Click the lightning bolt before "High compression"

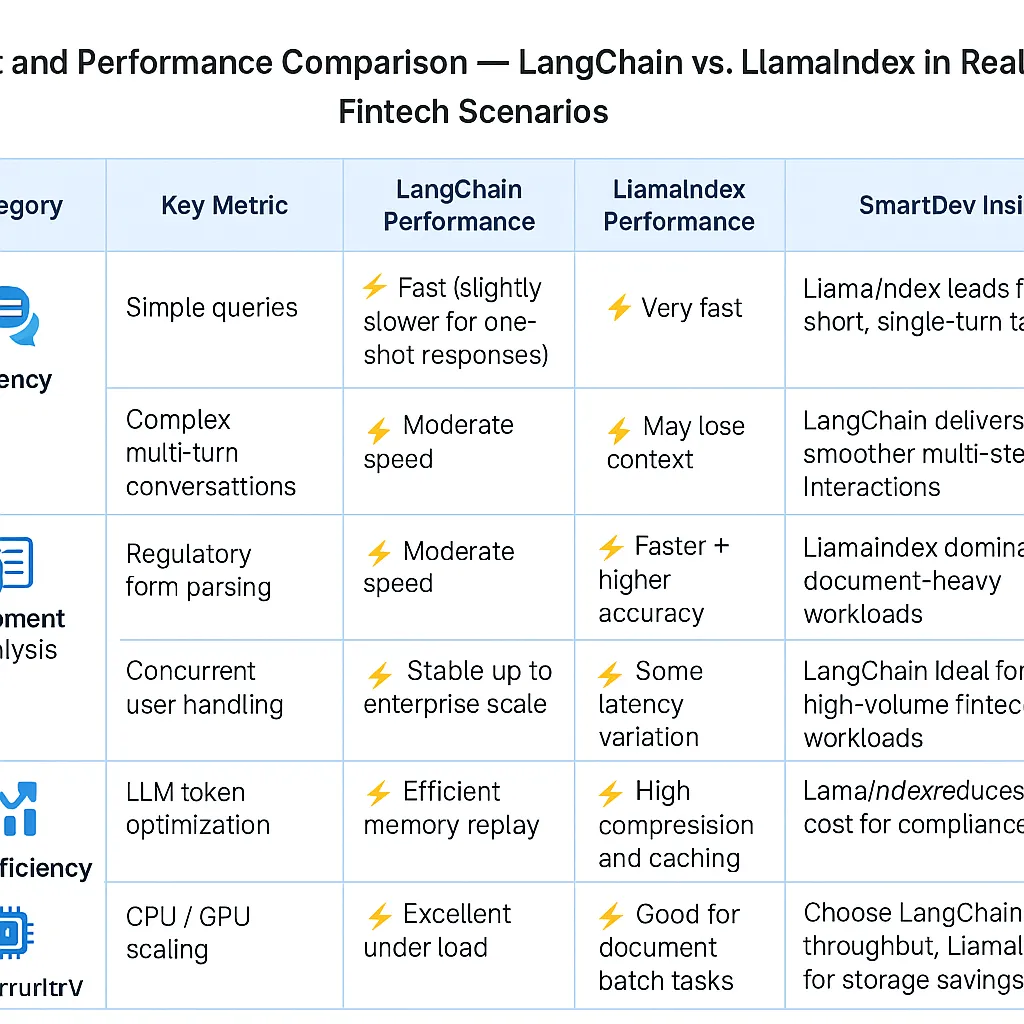point(611,795)
